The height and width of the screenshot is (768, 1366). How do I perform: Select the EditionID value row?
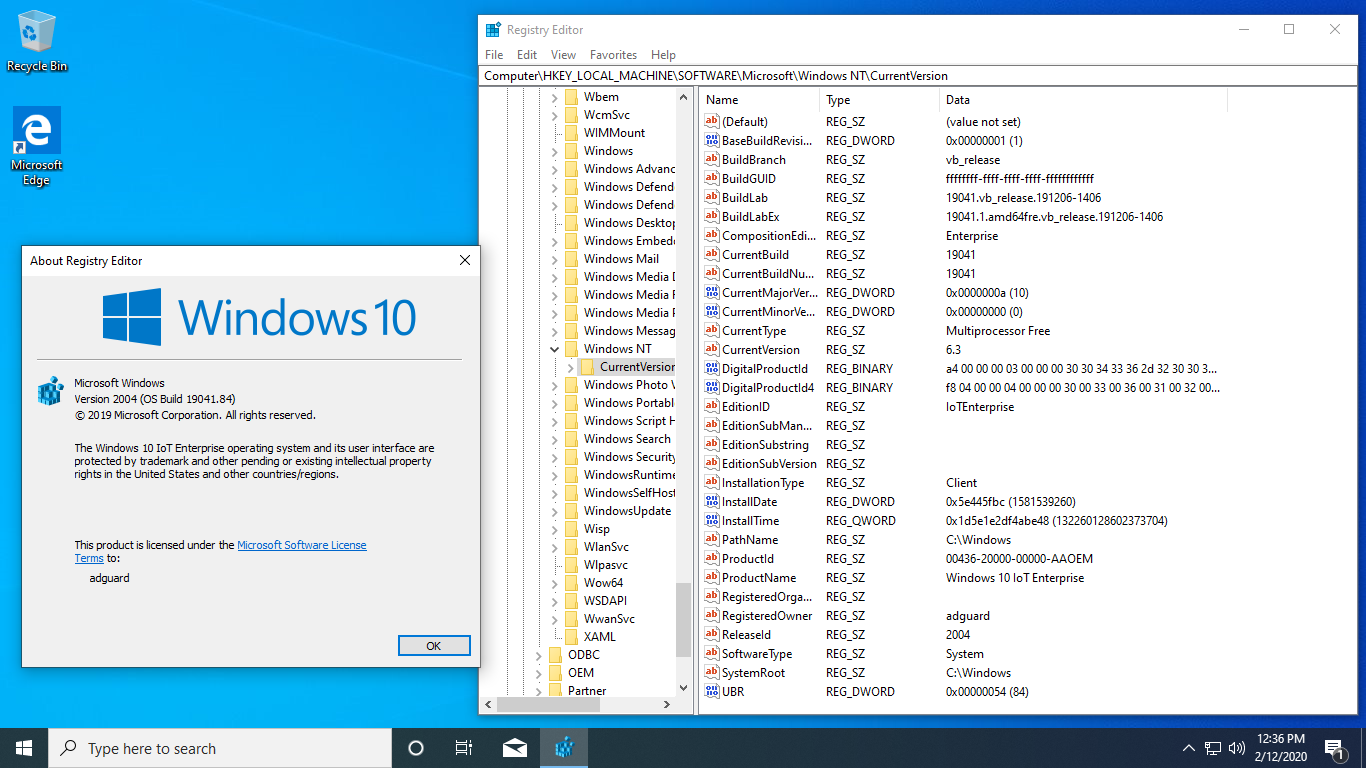pos(962,407)
